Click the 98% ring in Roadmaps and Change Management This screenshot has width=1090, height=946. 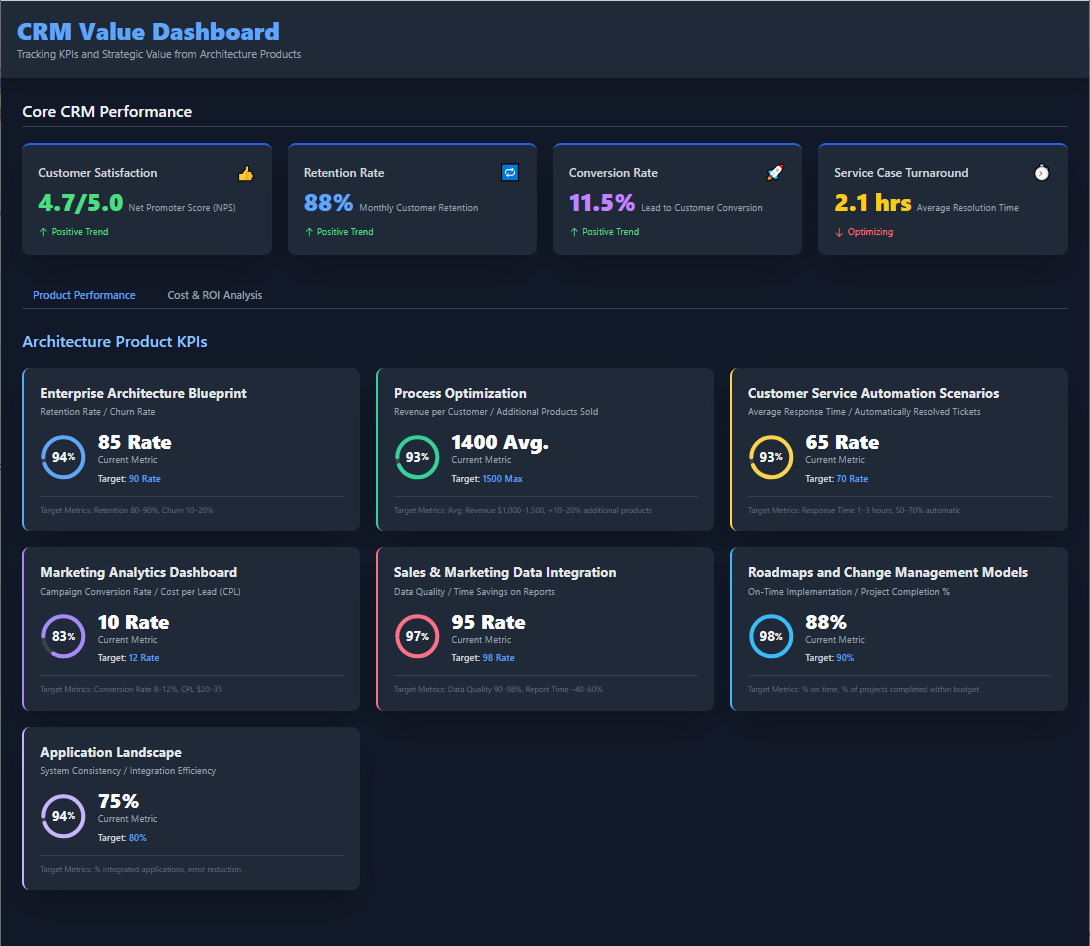[x=771, y=637]
